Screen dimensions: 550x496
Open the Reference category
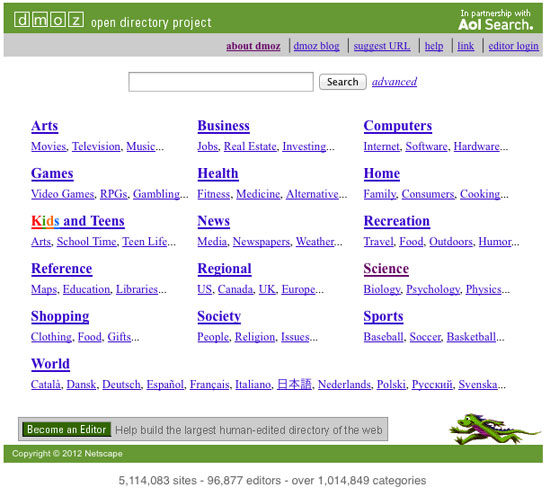[62, 269]
